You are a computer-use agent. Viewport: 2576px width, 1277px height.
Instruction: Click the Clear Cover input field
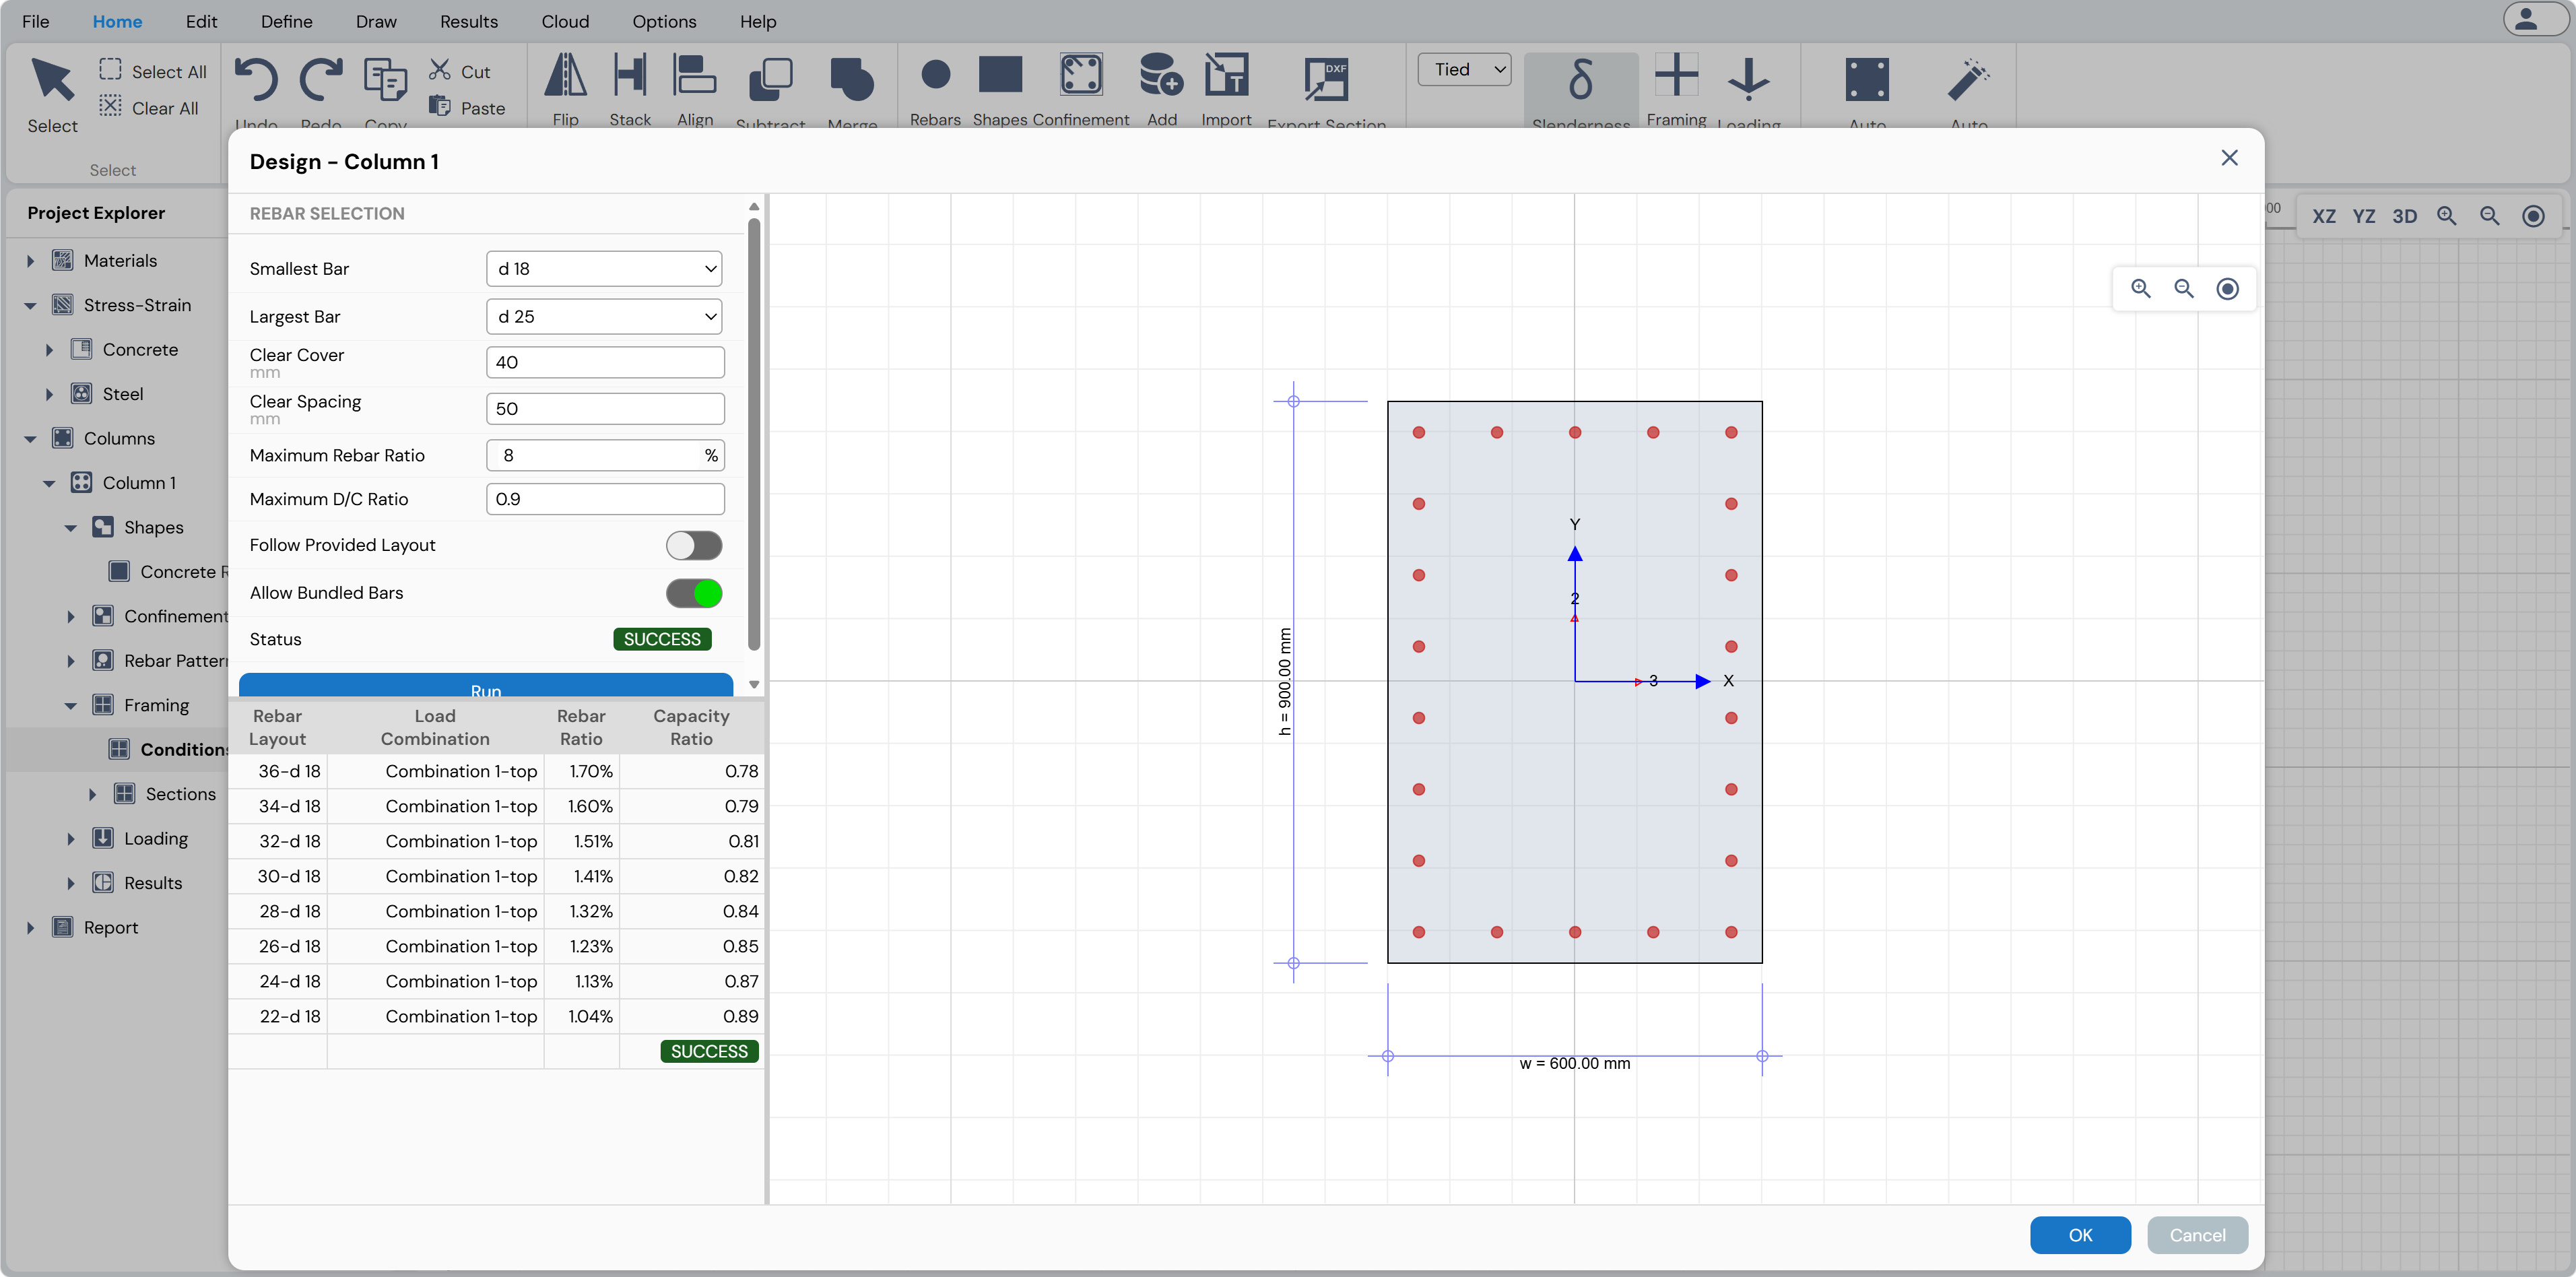[604, 362]
